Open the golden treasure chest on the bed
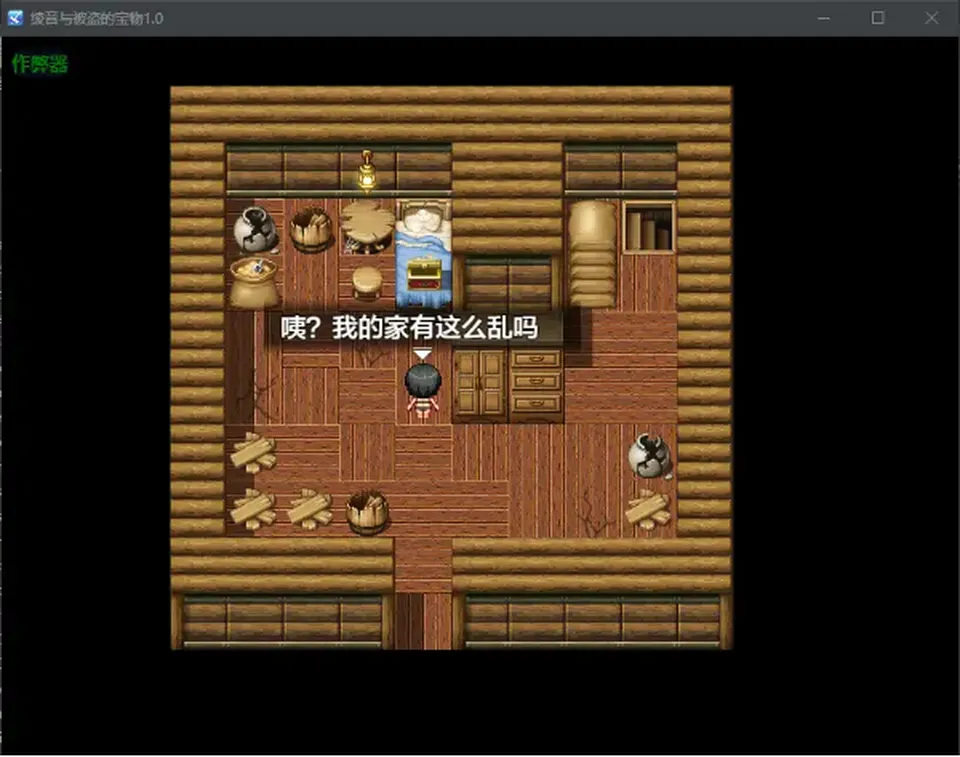 tap(423, 274)
